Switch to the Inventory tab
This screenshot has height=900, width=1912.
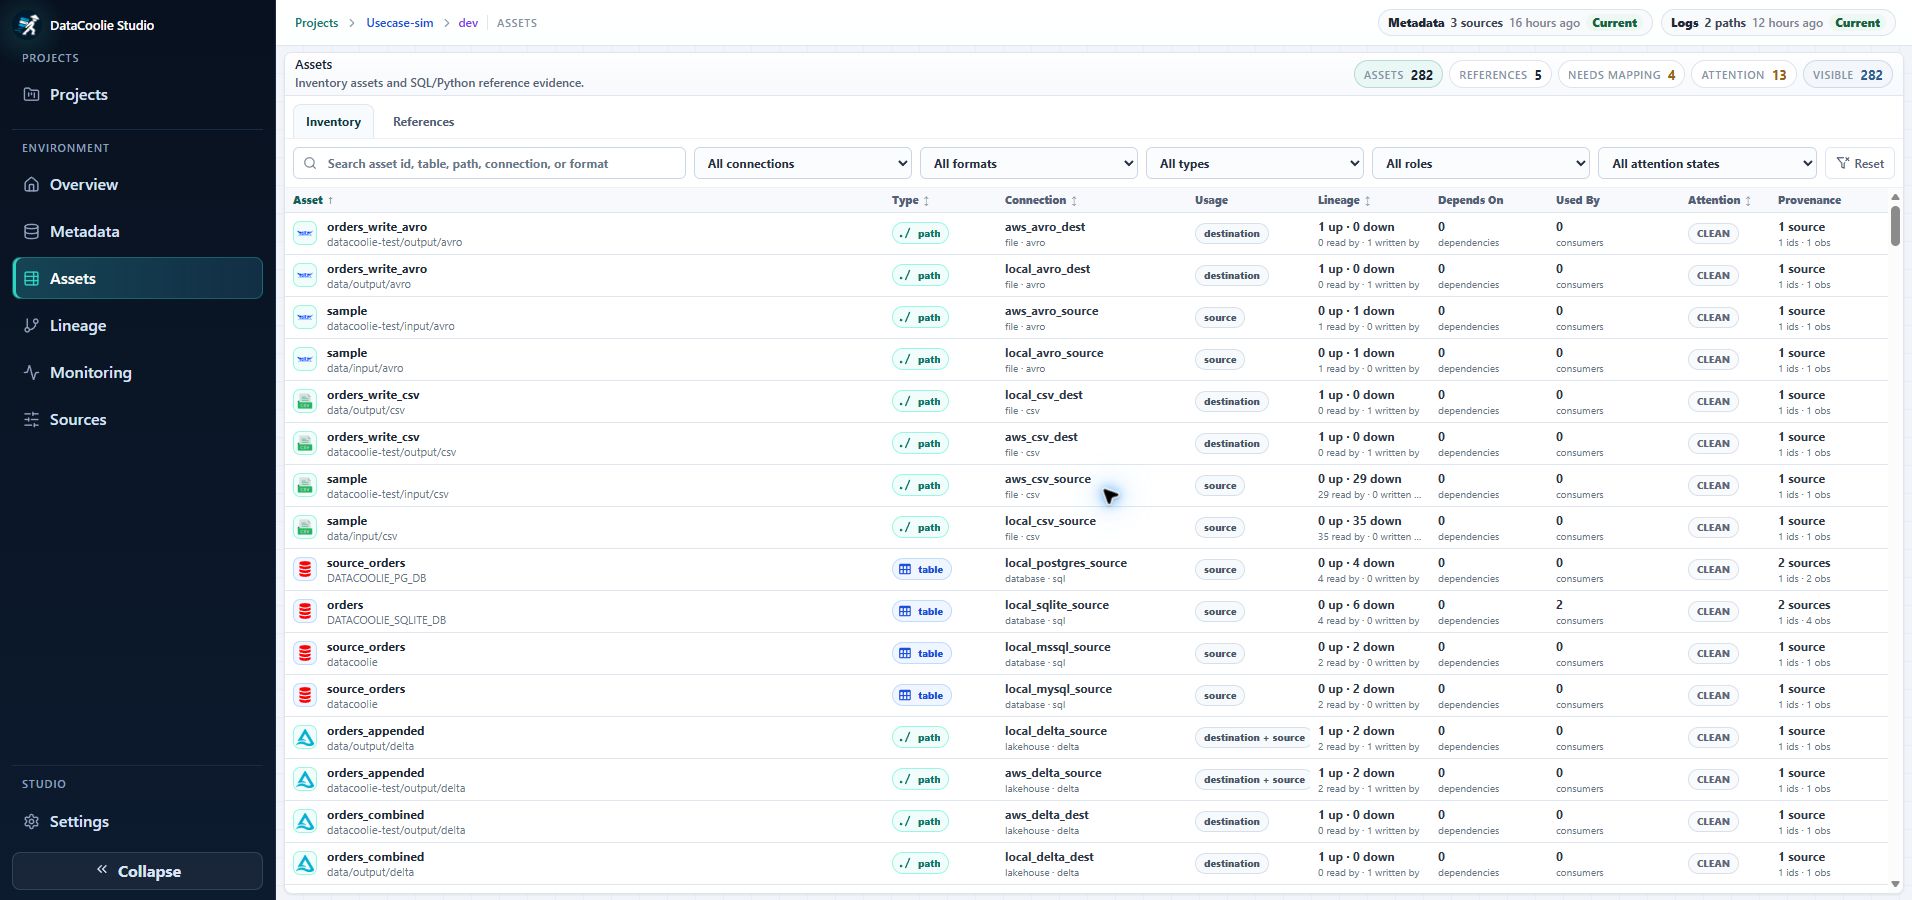333,122
